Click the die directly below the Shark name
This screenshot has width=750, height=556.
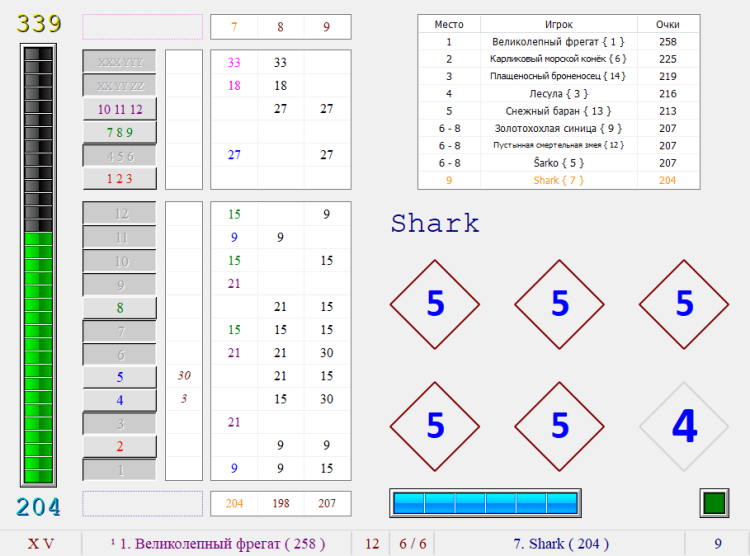pyautogui.click(x=434, y=304)
